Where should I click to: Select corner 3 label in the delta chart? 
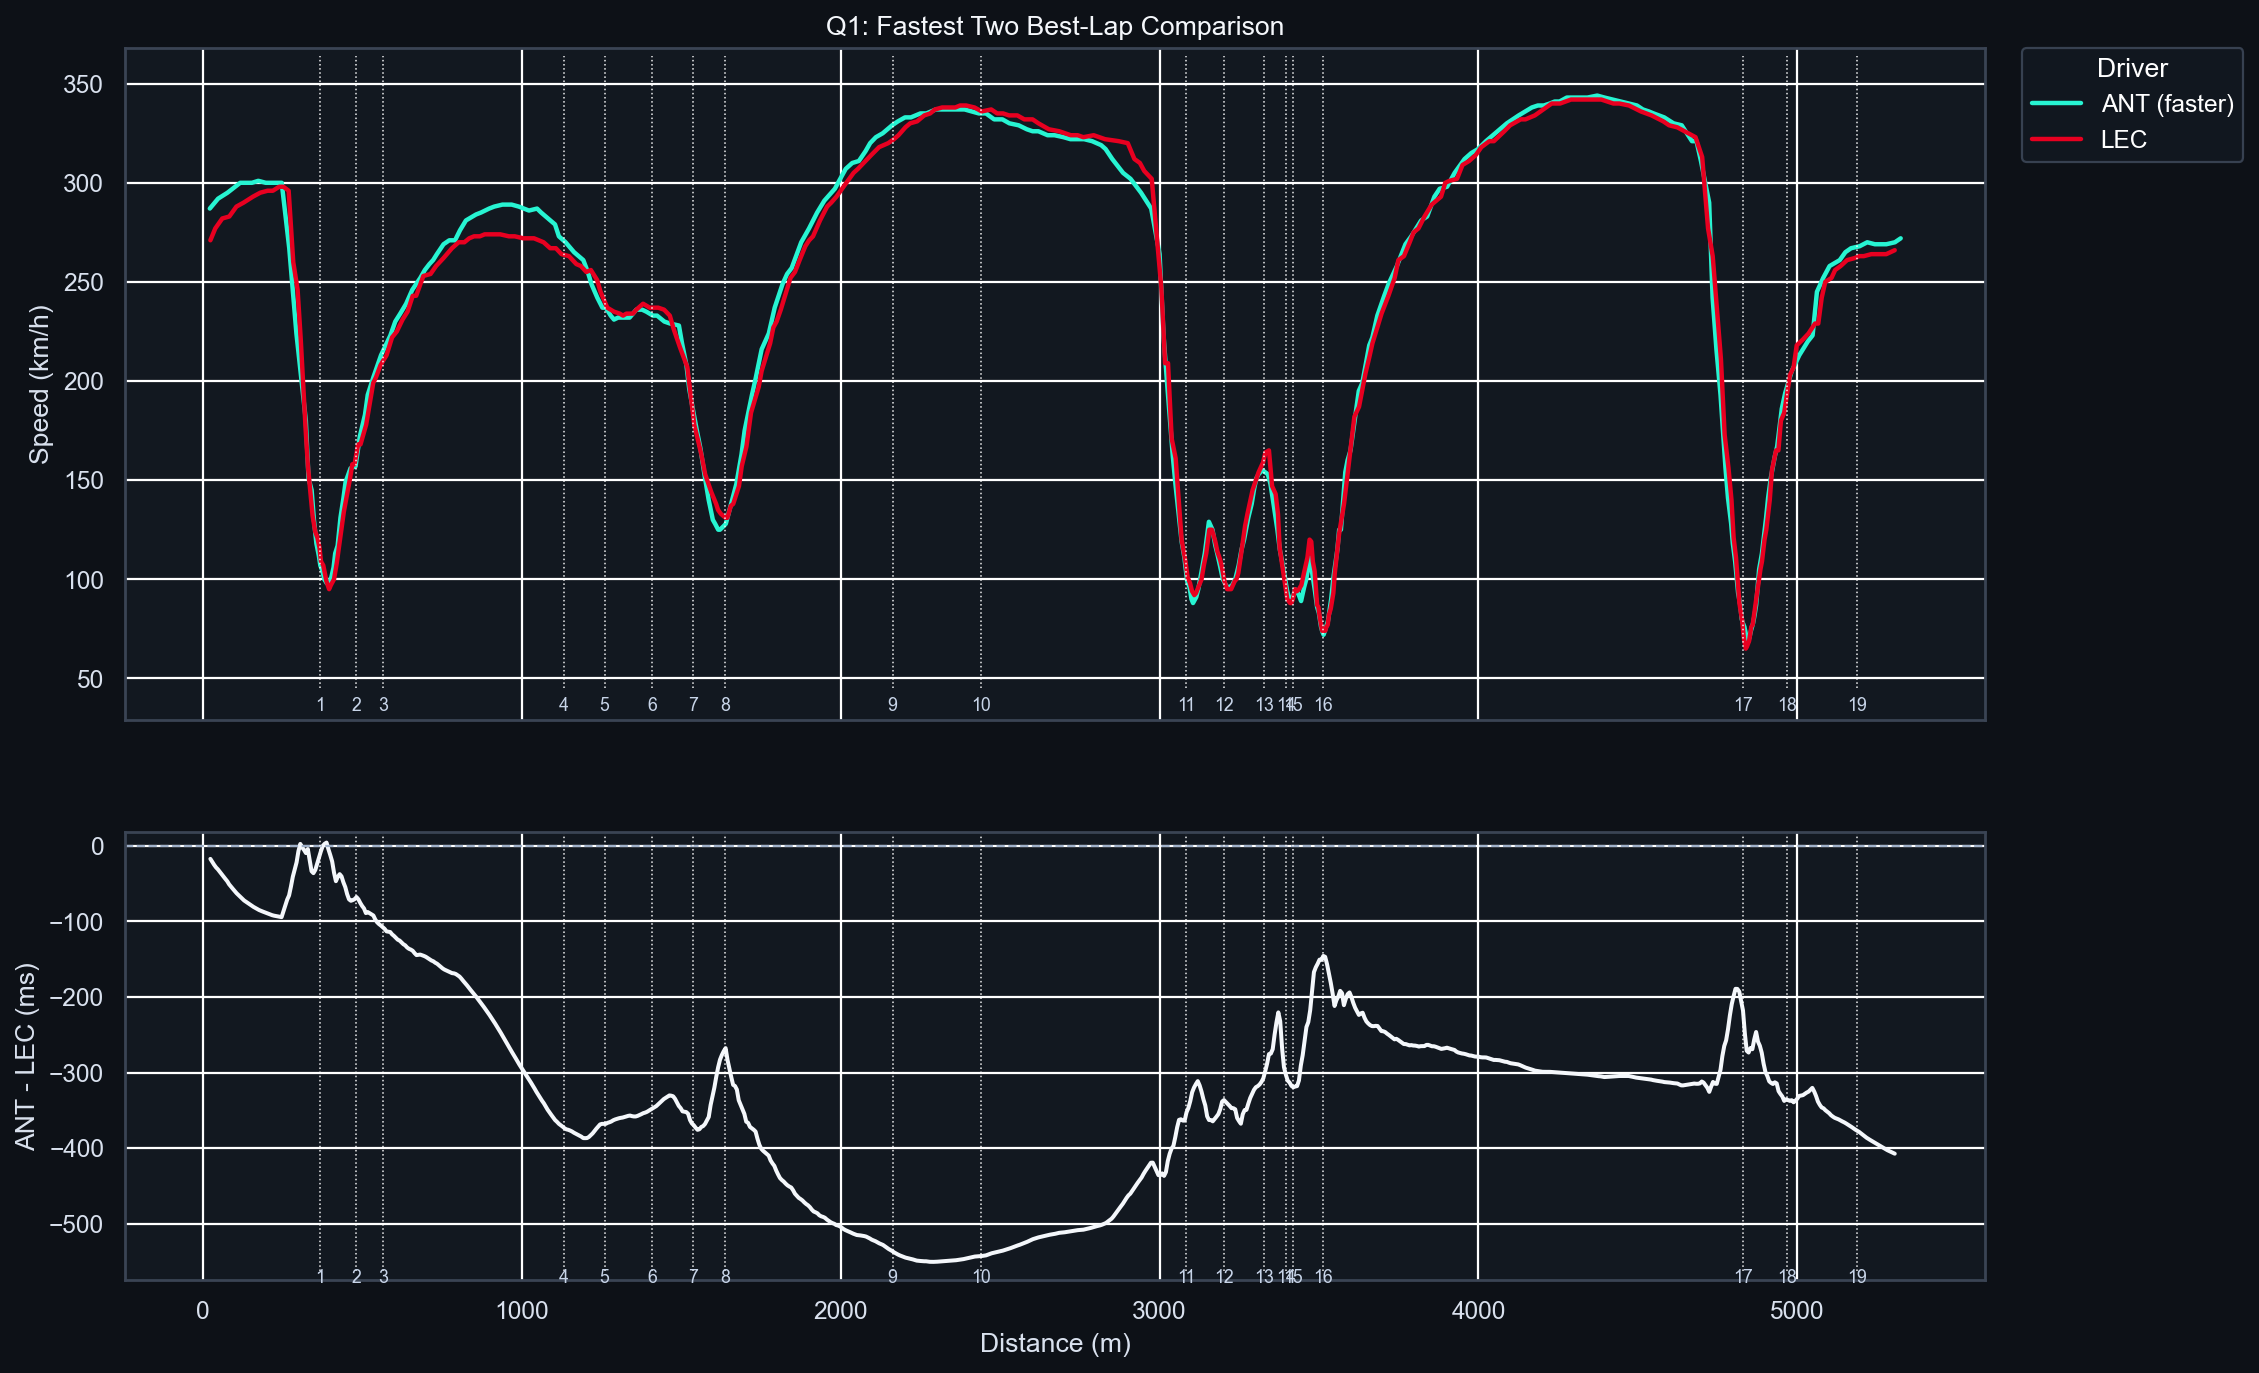point(384,1277)
